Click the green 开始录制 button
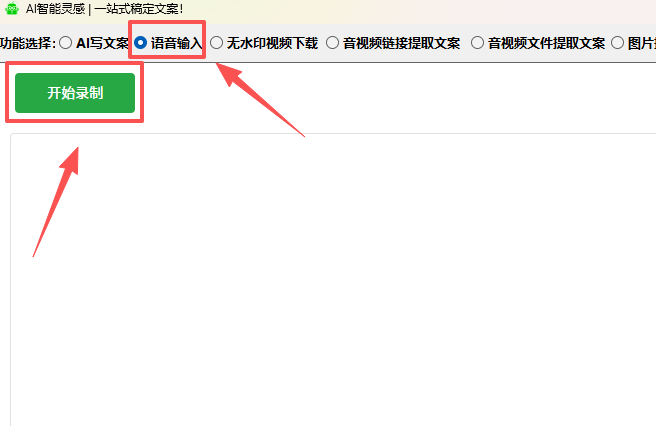Viewport: 656px width, 426px height. click(75, 93)
